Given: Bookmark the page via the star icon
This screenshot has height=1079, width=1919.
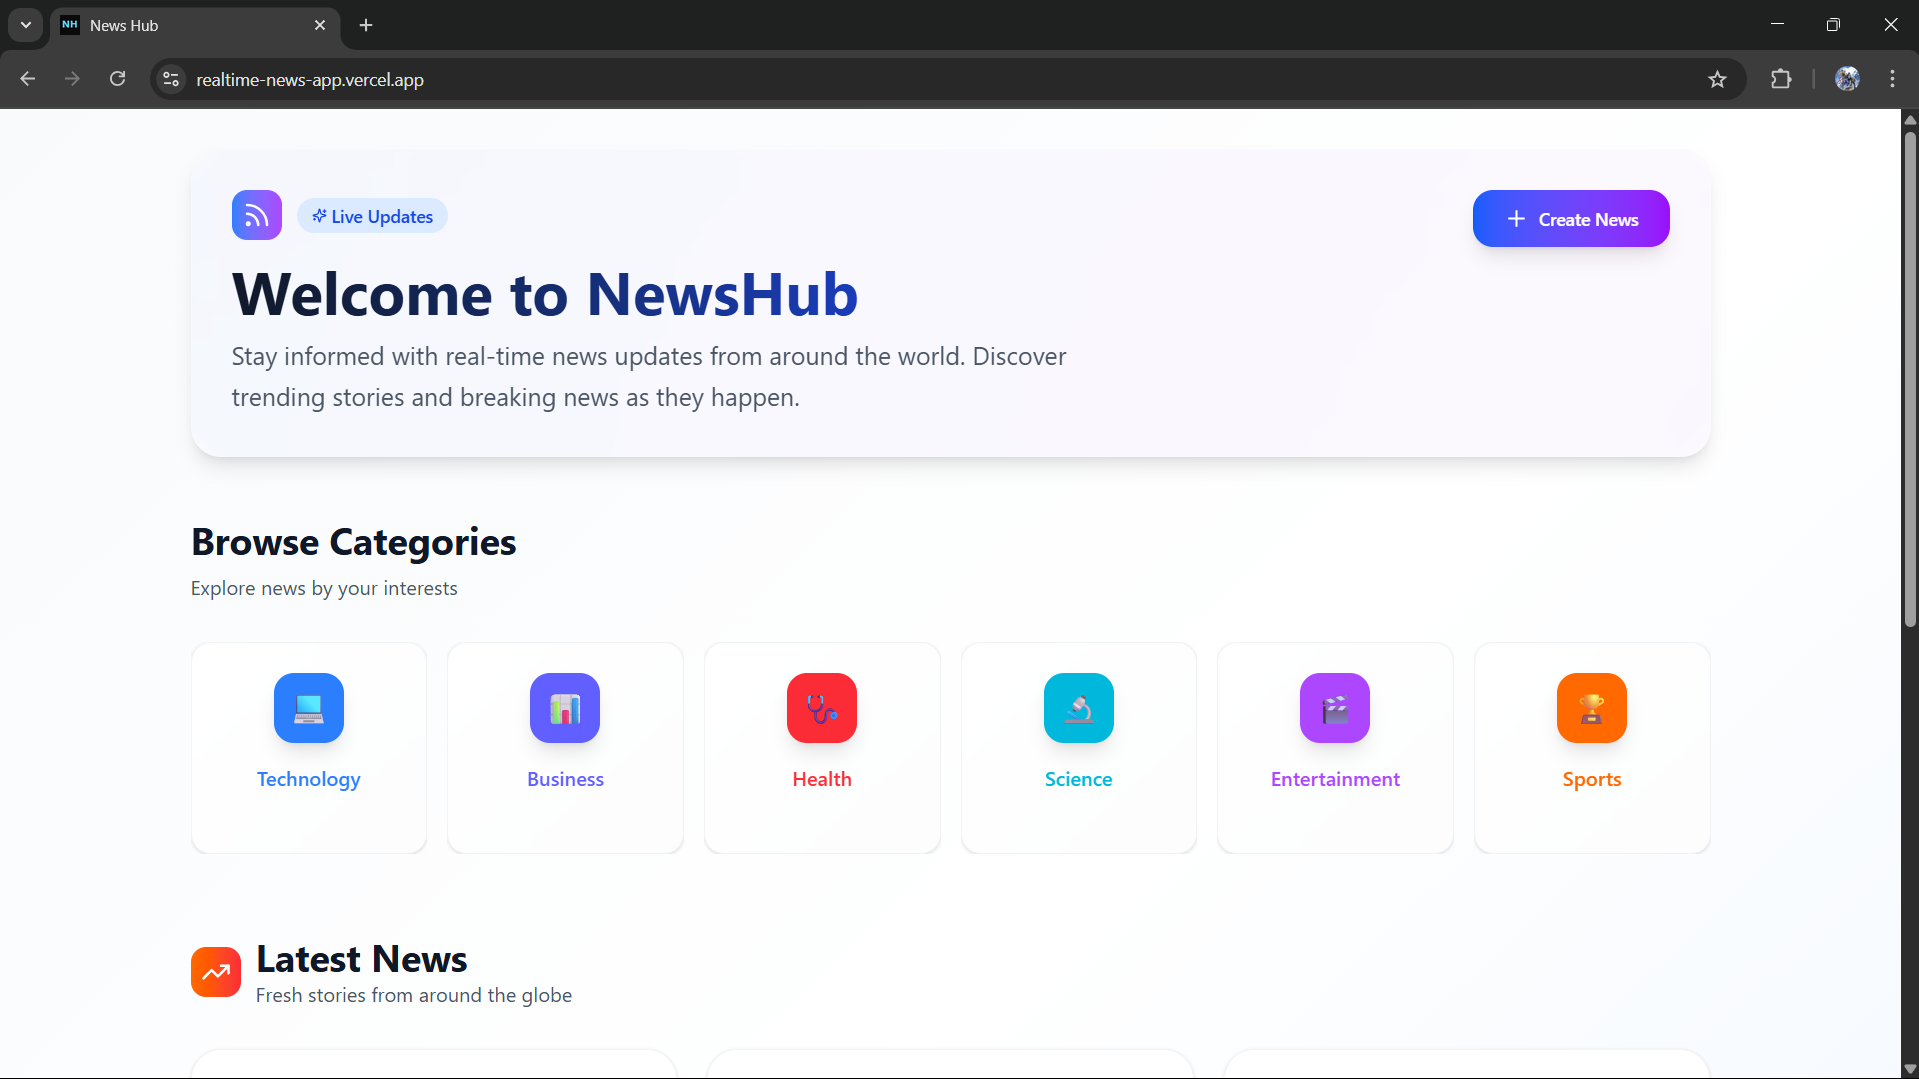Looking at the screenshot, I should [x=1718, y=79].
